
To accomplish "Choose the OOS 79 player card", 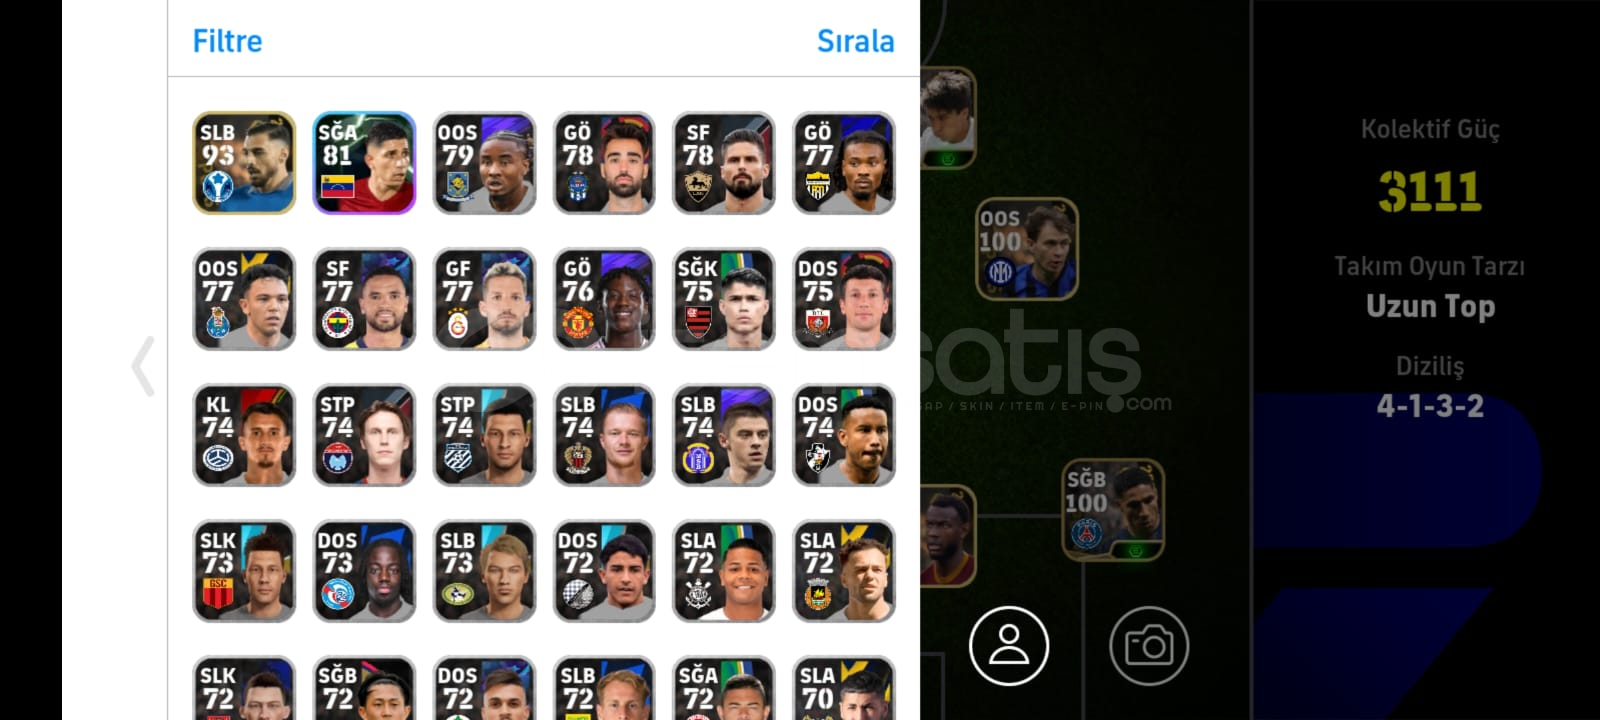I will click(x=484, y=163).
